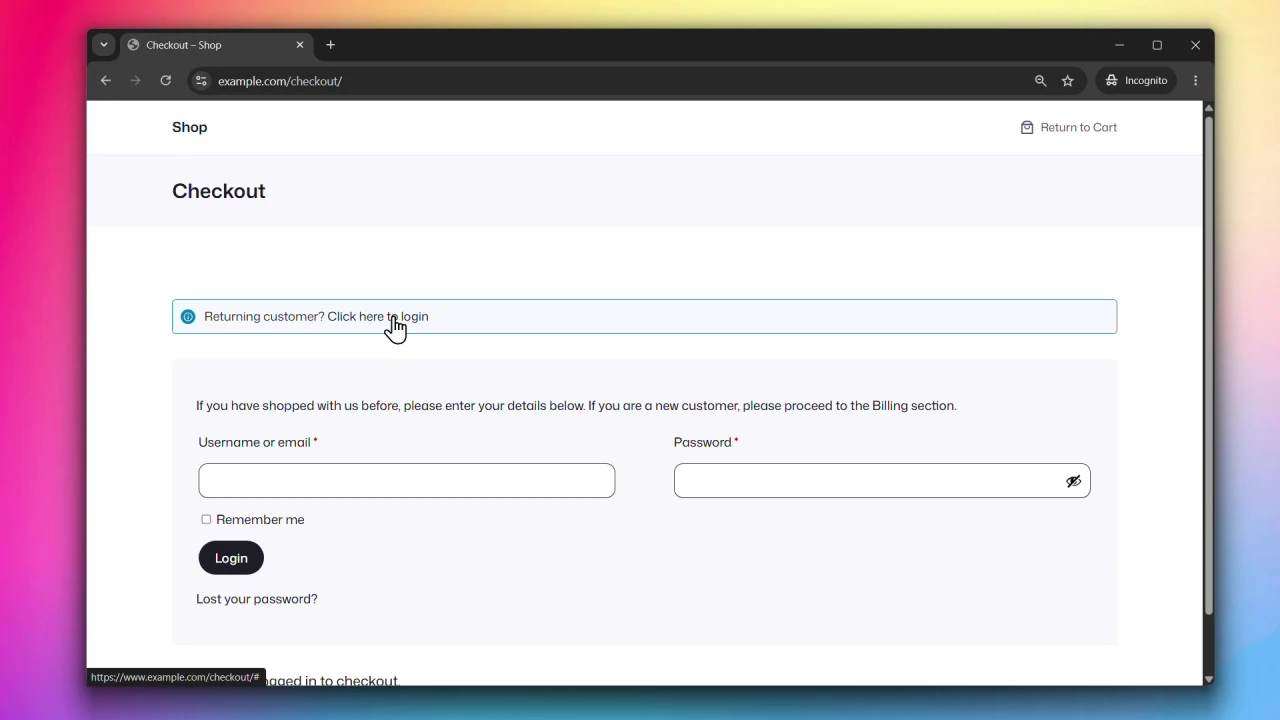Screen dimensions: 1280x720
Task: Click Lost your password? link
Action: tap(257, 599)
